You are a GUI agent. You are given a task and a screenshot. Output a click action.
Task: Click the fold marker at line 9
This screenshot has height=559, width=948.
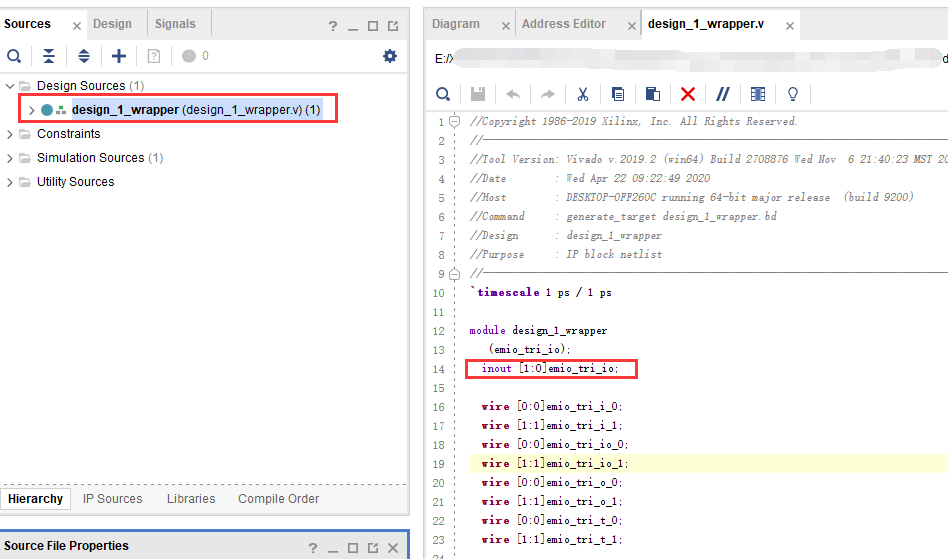click(455, 274)
